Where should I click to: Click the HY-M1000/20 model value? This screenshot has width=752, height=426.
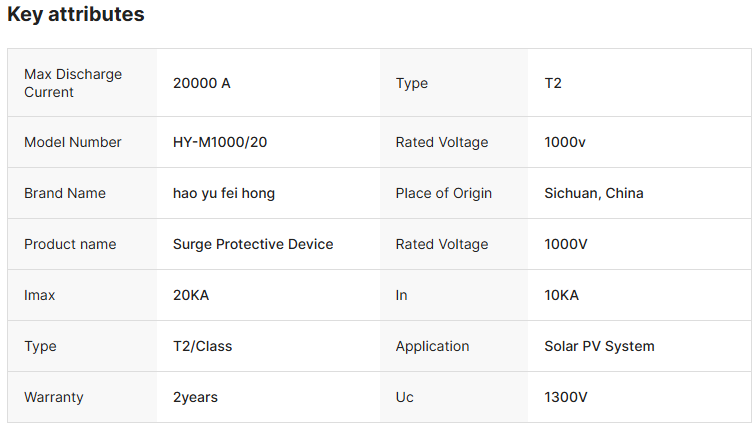[220, 142]
